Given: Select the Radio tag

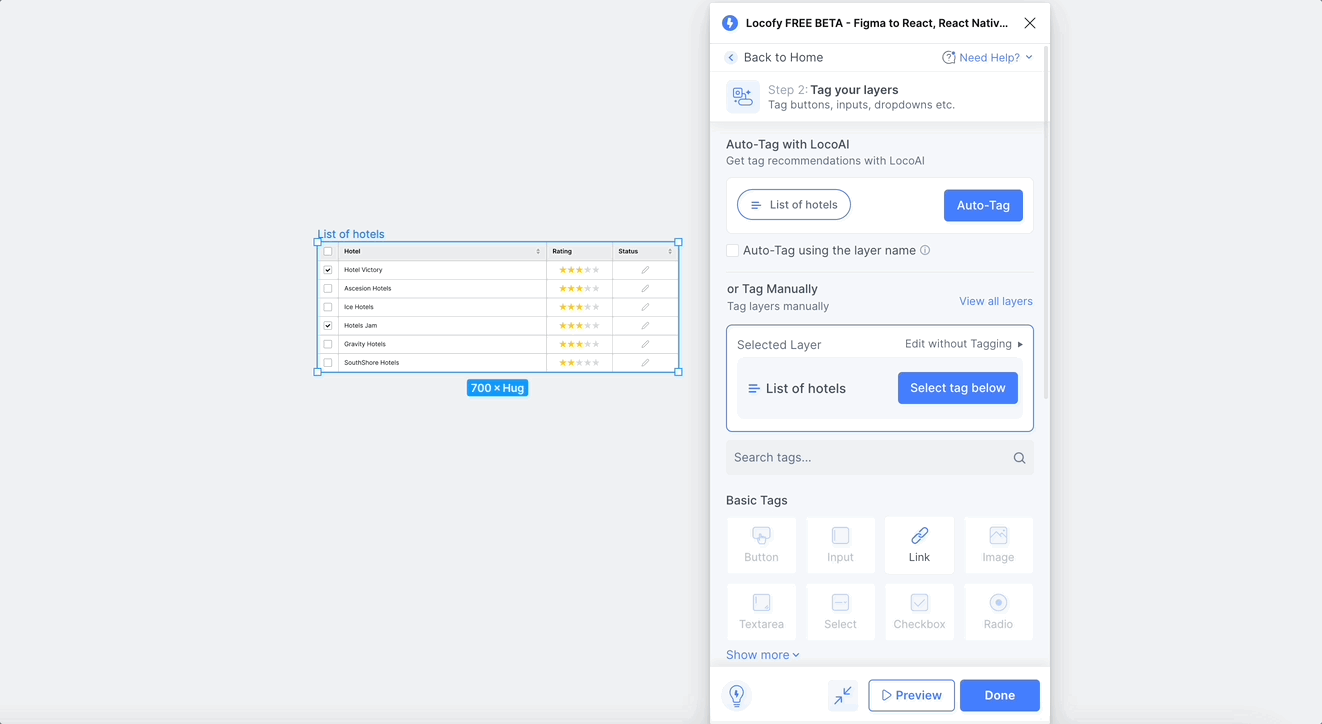Looking at the screenshot, I should pyautogui.click(x=998, y=611).
